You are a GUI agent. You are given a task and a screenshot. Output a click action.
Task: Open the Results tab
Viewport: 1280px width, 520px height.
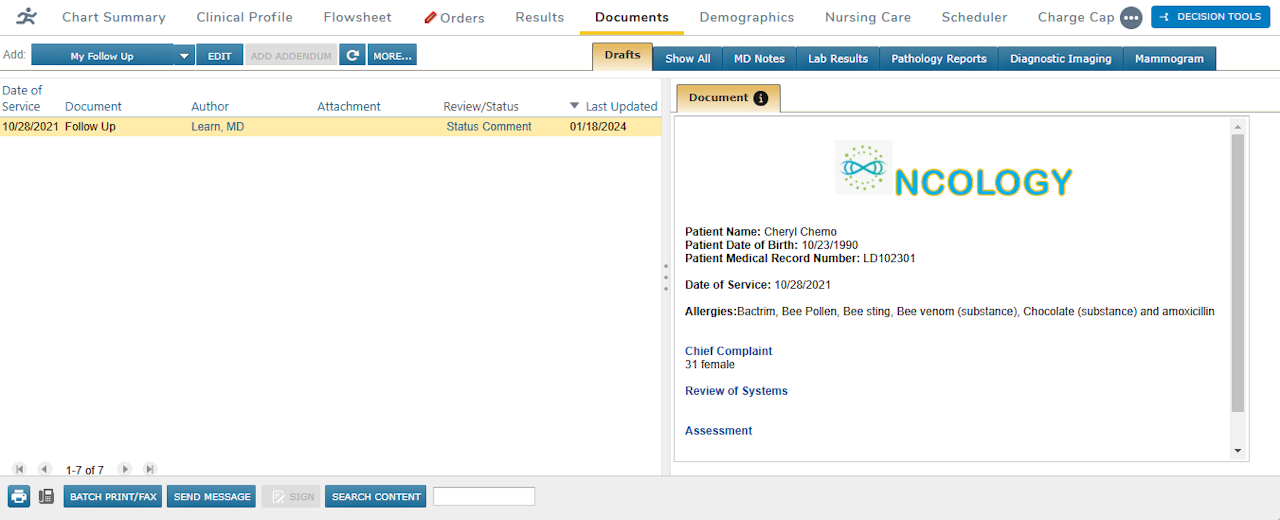pos(540,17)
